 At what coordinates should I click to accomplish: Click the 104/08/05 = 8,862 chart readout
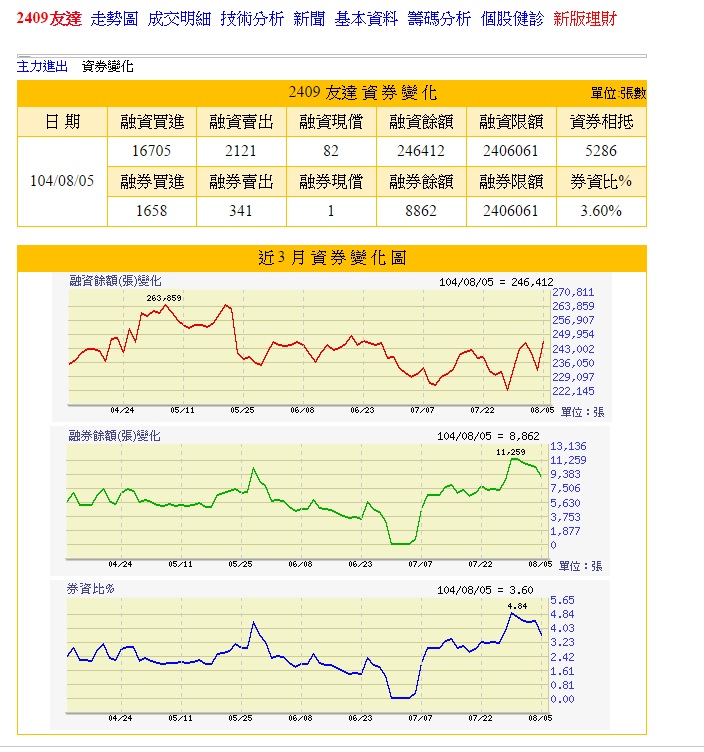coord(488,436)
